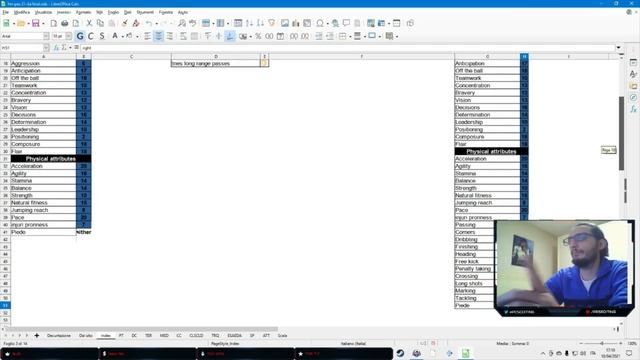Open sidebar Properties icon
Image resolution: width=640 pixels, height=360 pixels.
click(633, 62)
